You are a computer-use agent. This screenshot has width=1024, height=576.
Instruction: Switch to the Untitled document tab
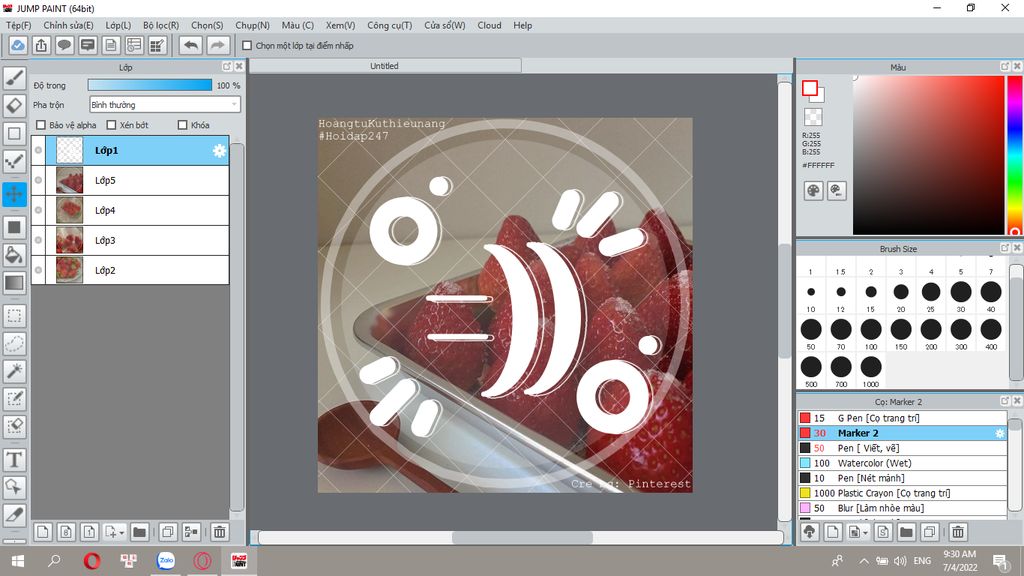(x=385, y=66)
